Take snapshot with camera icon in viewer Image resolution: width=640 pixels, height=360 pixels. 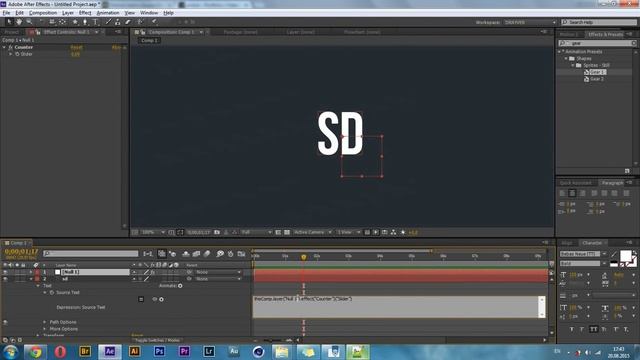pos(217,232)
